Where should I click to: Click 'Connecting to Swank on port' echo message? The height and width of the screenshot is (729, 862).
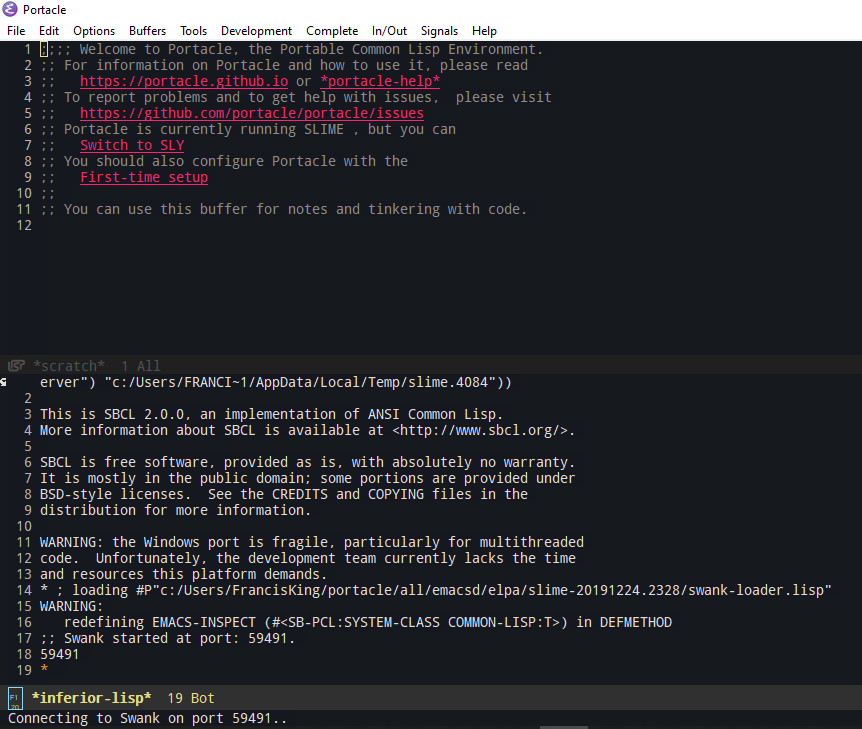click(x=147, y=719)
